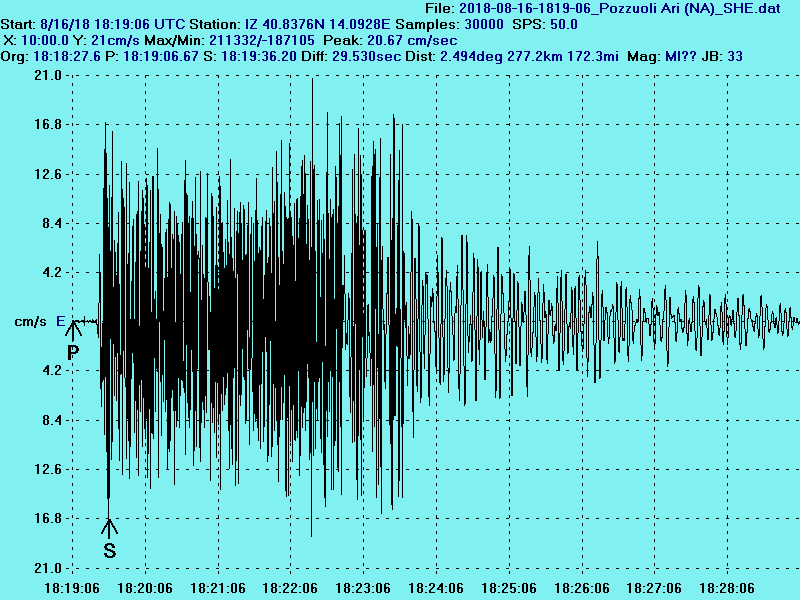The width and height of the screenshot is (800, 600).
Task: Click the origin time 18:18:27.6
Action: 67,57
